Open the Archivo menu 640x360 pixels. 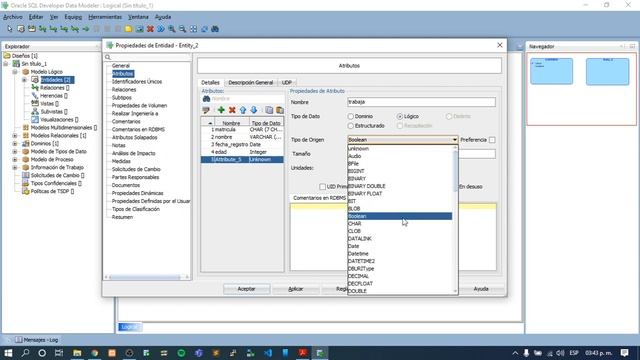(13, 17)
